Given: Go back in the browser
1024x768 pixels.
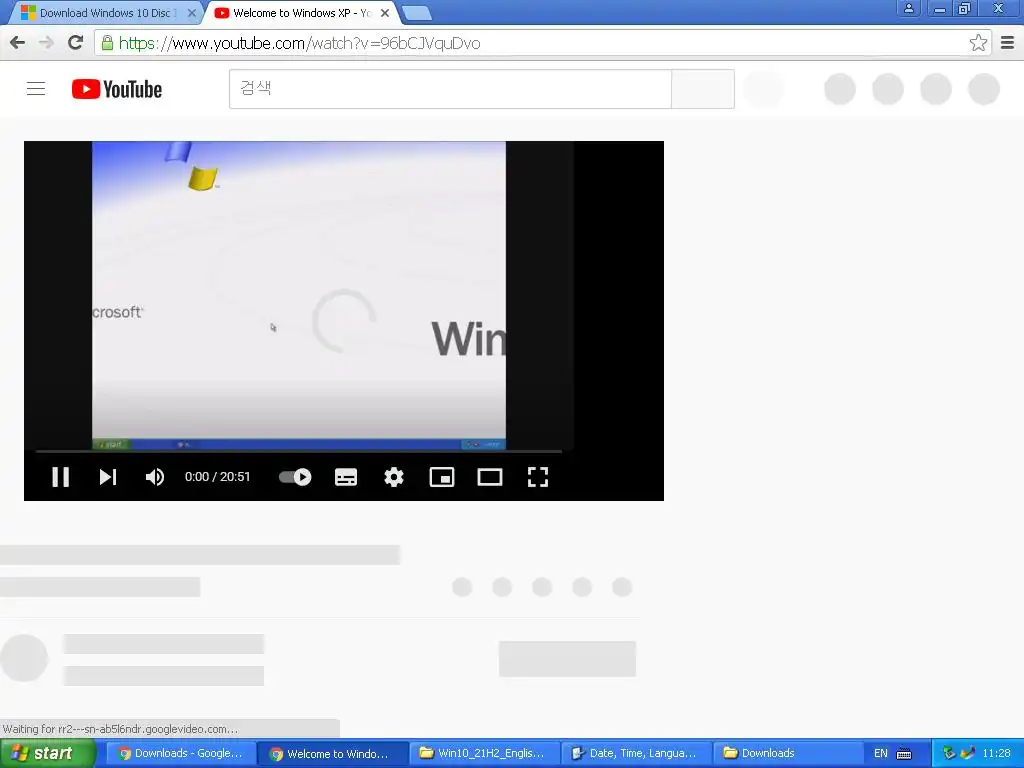Looking at the screenshot, I should [x=18, y=43].
